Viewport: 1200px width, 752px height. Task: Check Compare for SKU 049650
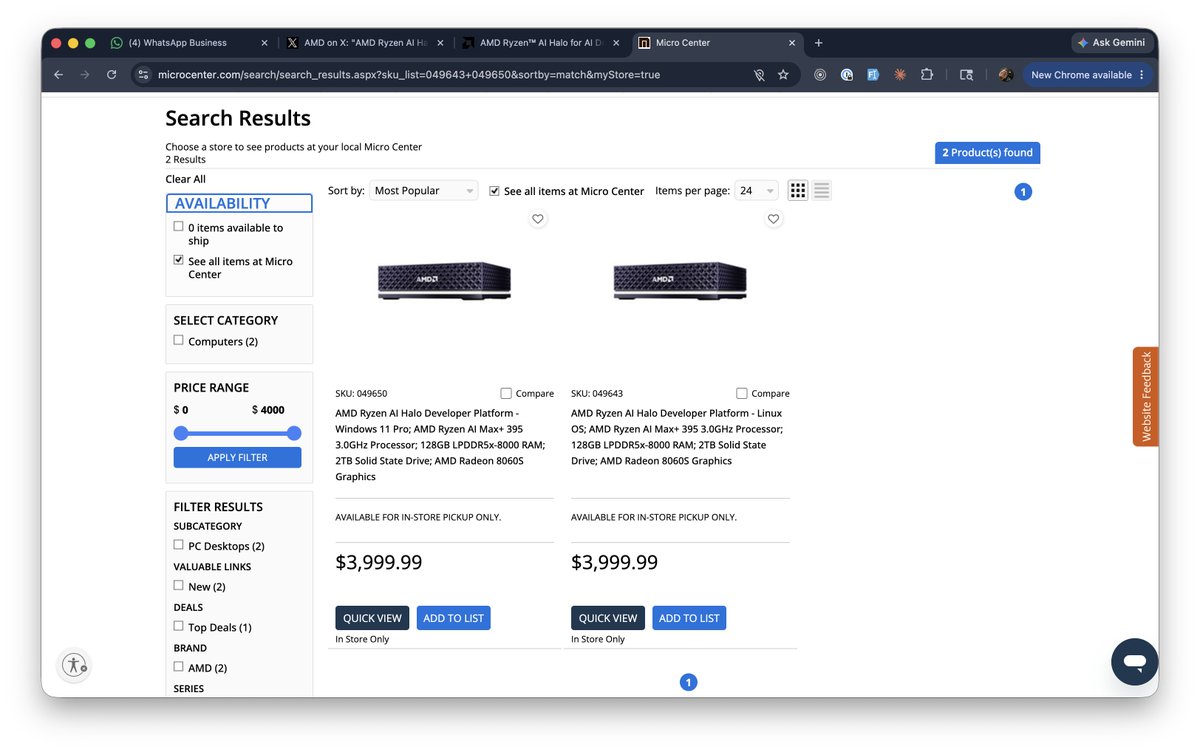pyautogui.click(x=506, y=393)
